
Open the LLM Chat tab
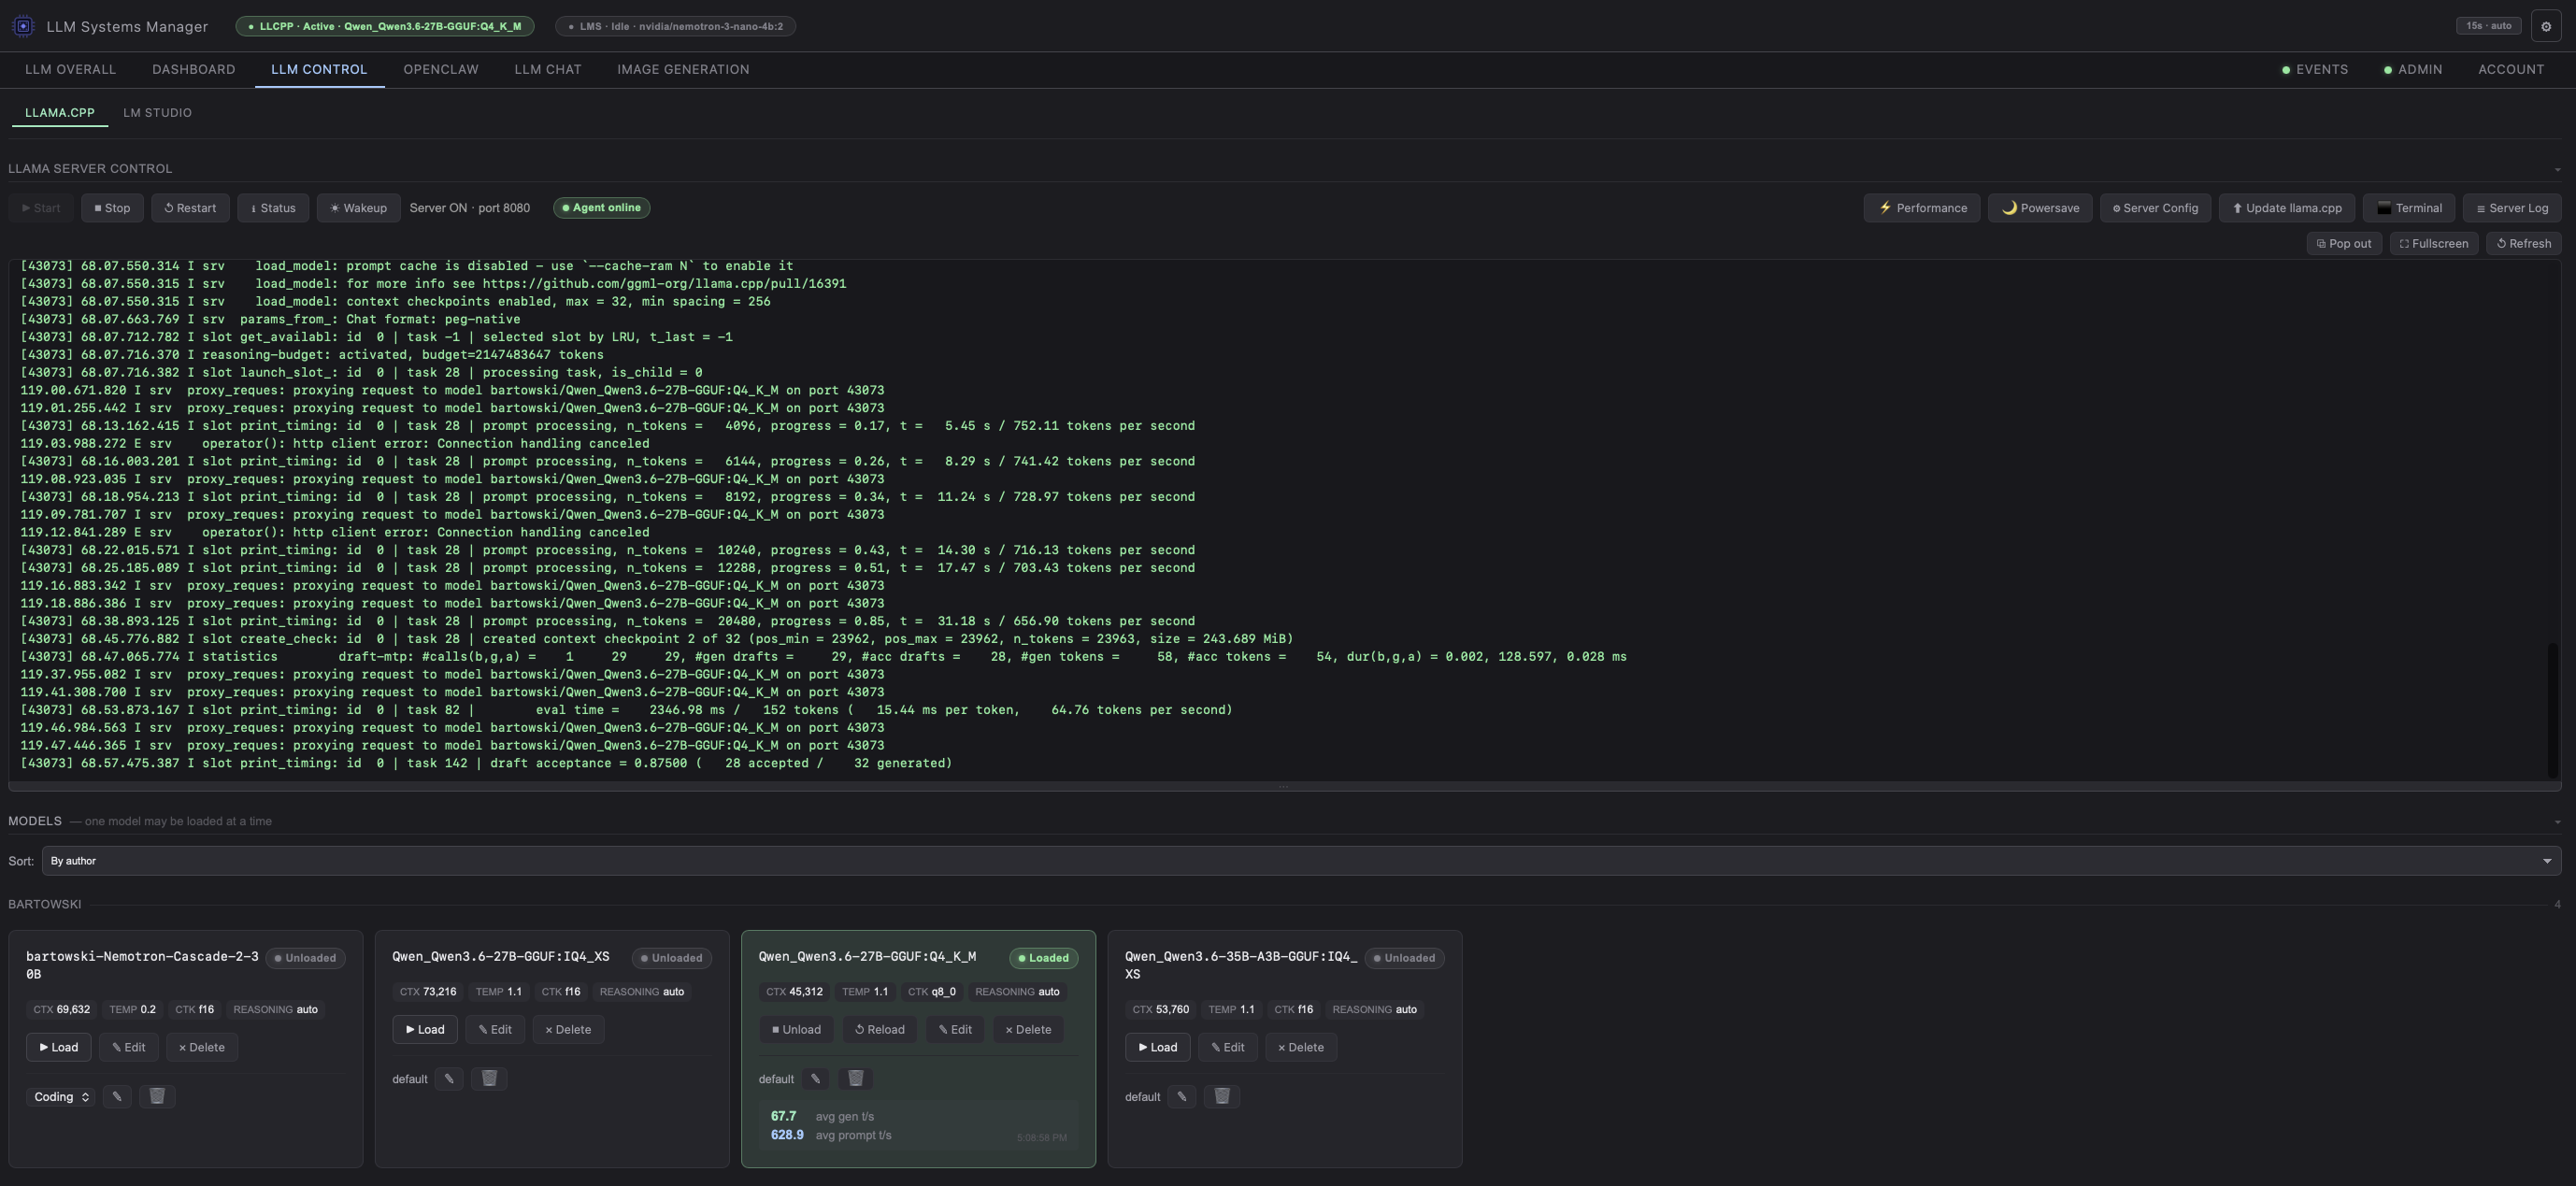click(x=548, y=69)
